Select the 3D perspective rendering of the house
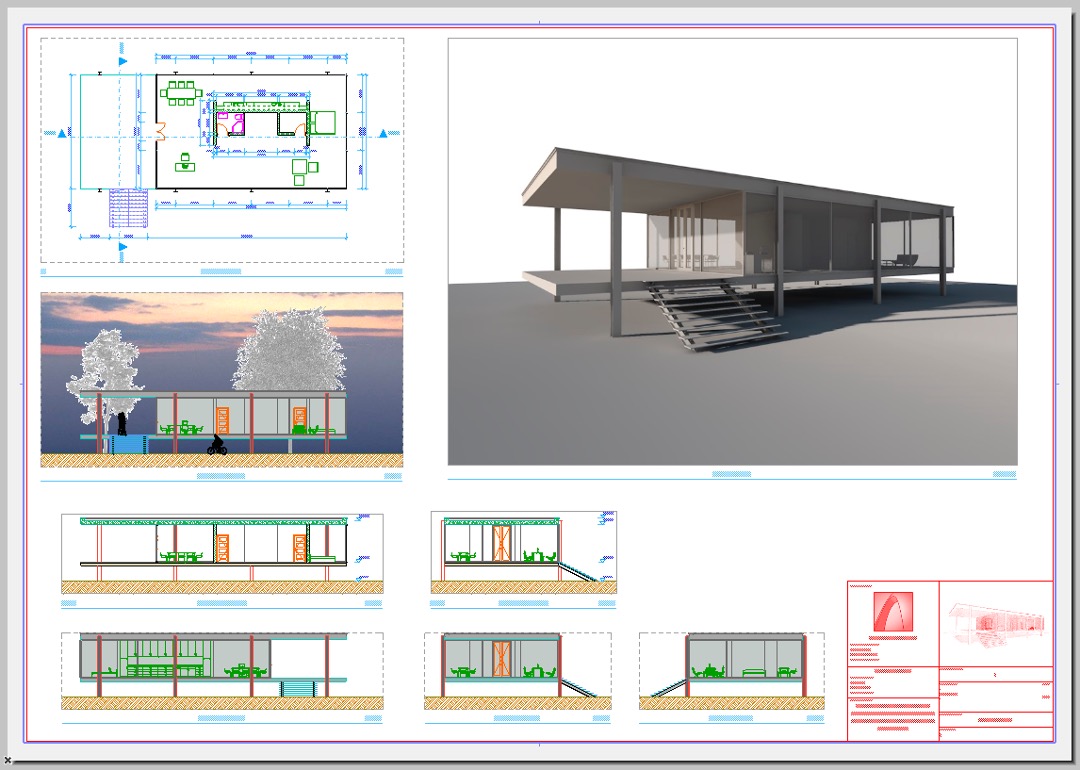This screenshot has width=1080, height=770. 732,251
